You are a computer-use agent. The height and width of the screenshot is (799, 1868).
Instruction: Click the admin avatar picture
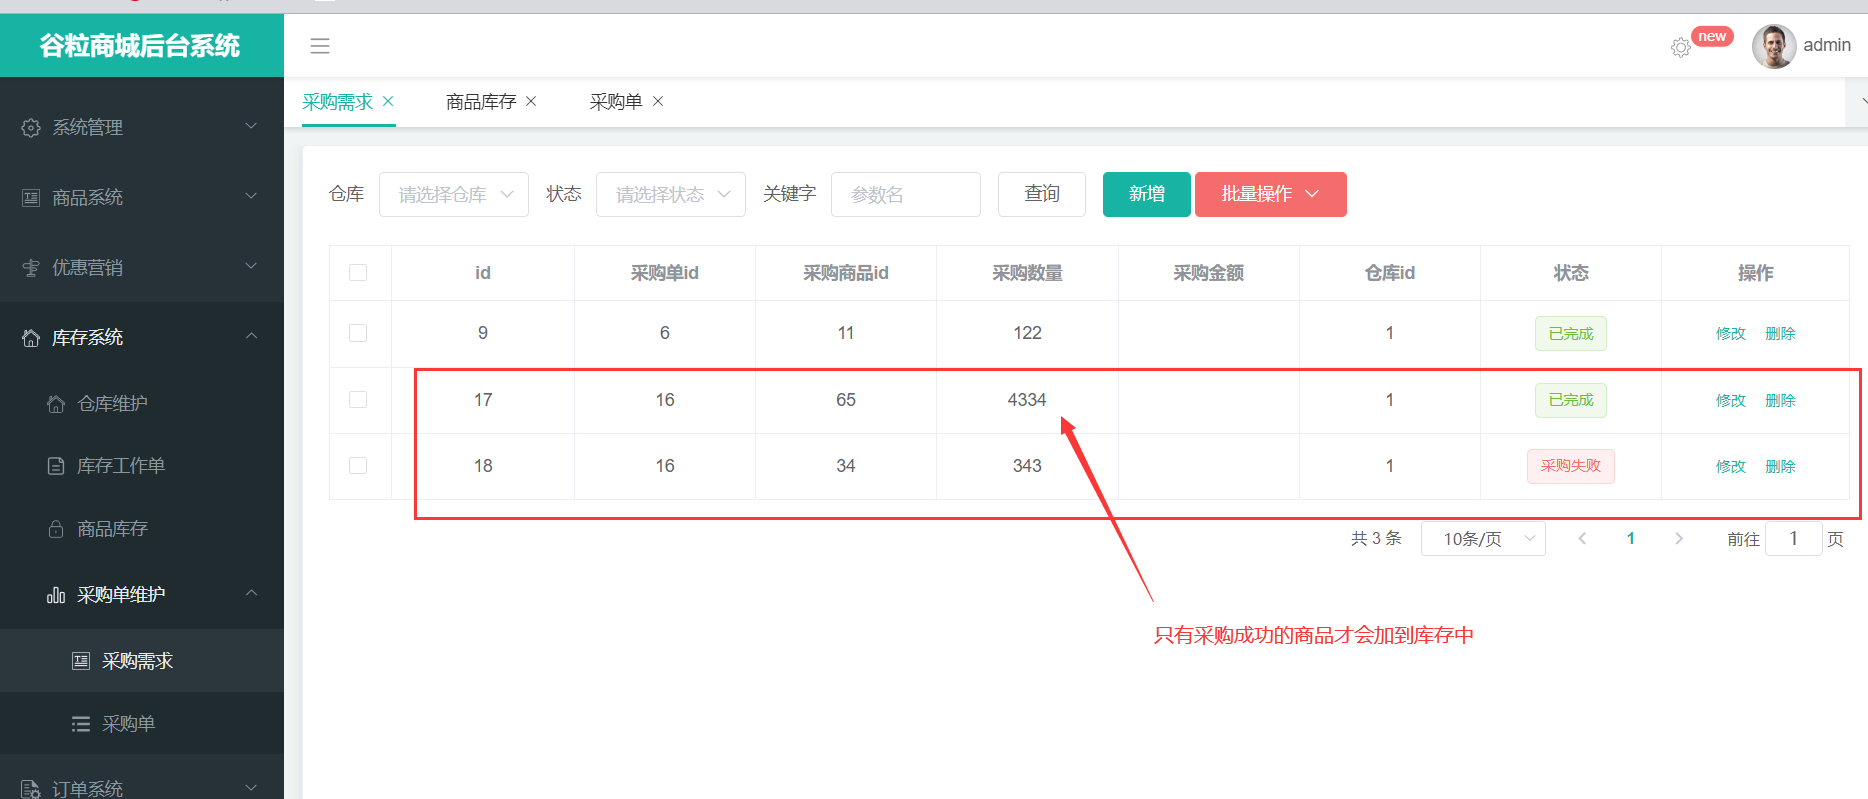click(x=1774, y=46)
